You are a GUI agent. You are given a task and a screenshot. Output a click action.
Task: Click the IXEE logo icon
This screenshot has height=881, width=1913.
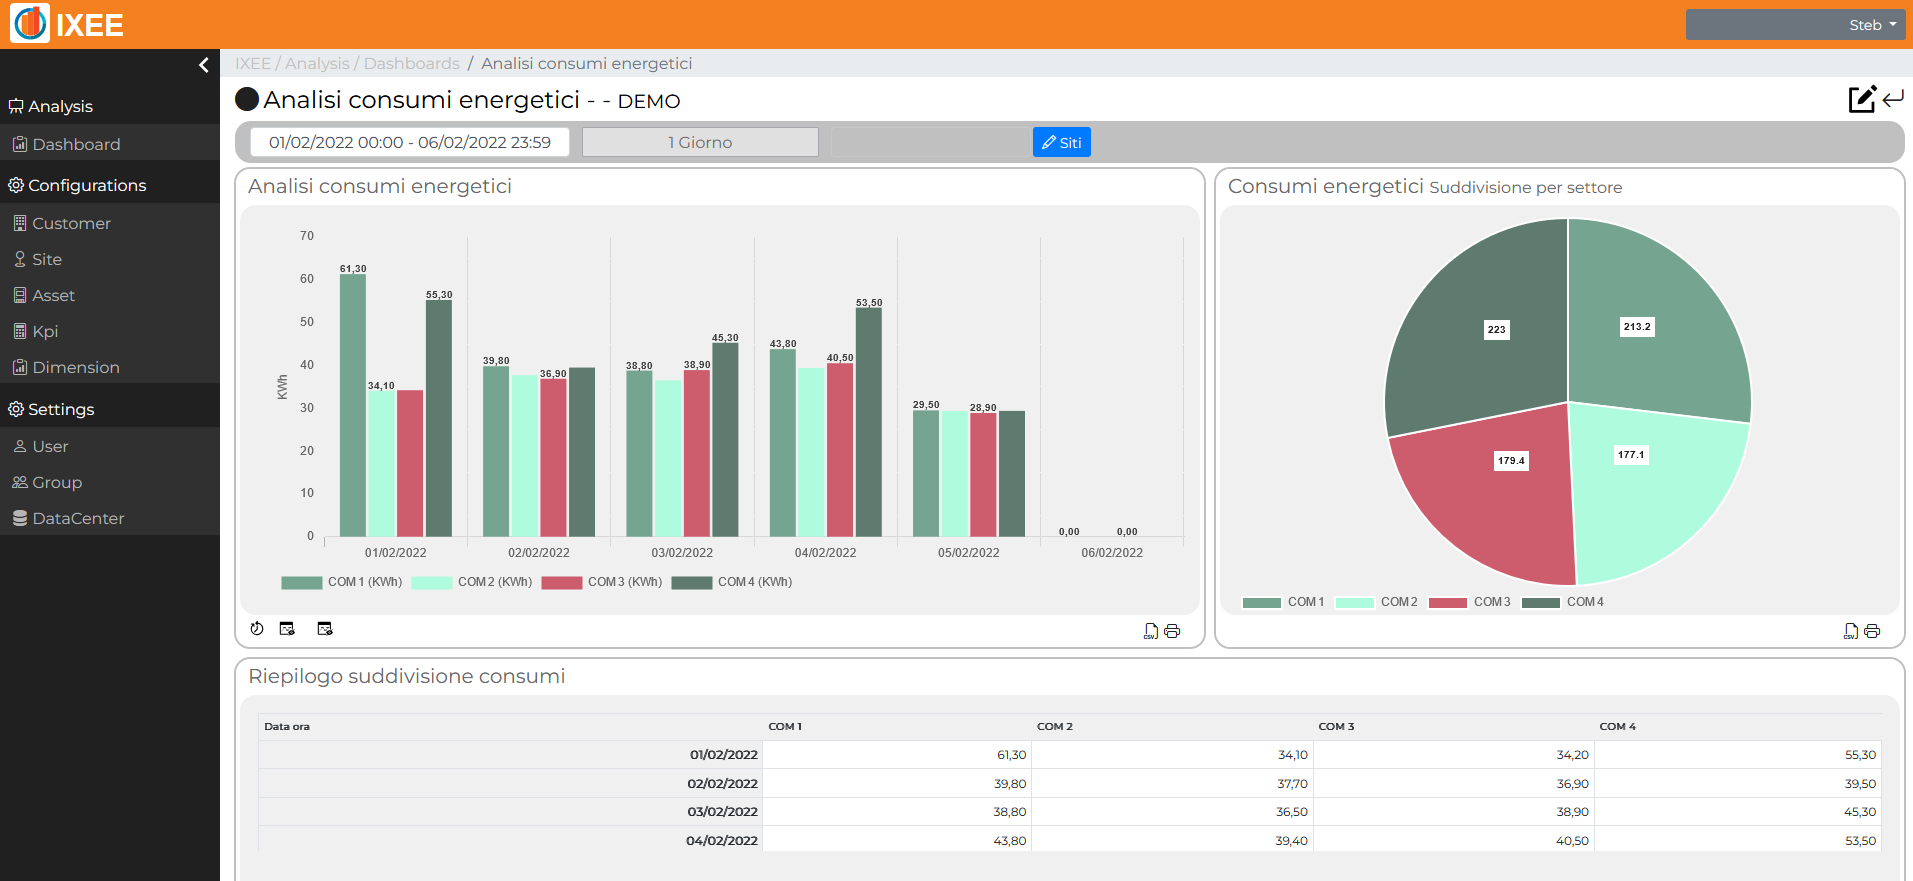click(30, 24)
